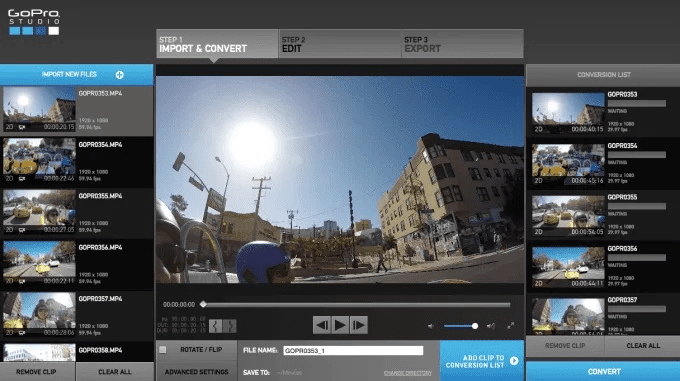The image size is (680, 381).
Task: Click the arrow icon on Add Clip button
Action: click(x=514, y=361)
